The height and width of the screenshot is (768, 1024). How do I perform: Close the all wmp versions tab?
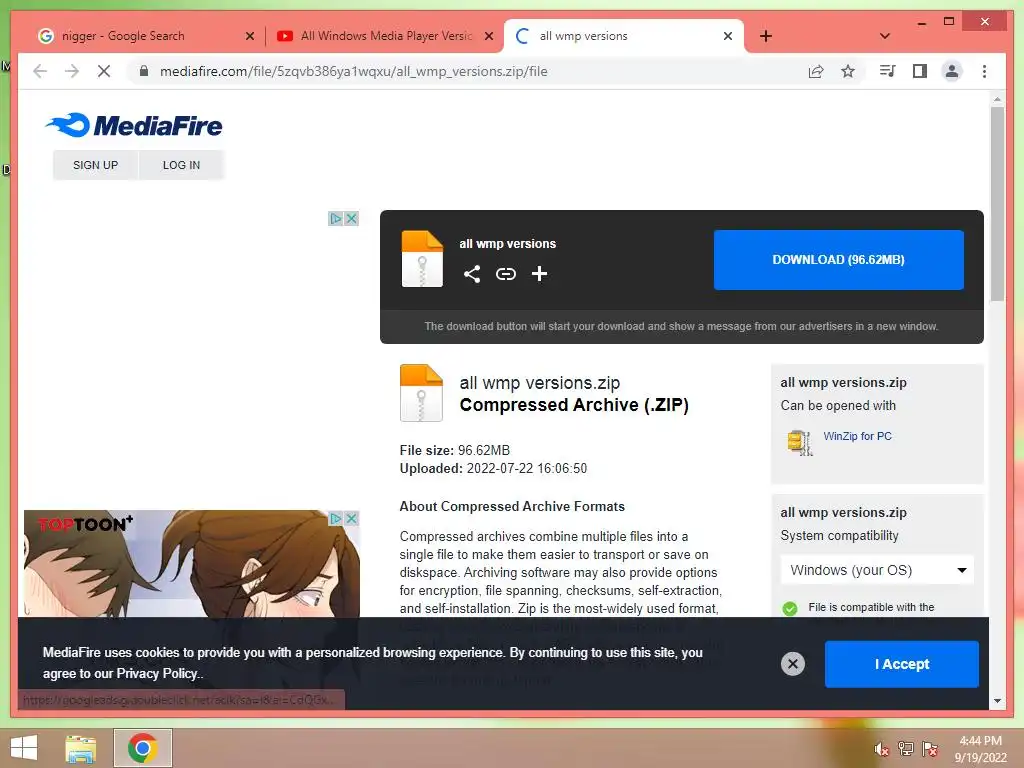click(728, 36)
